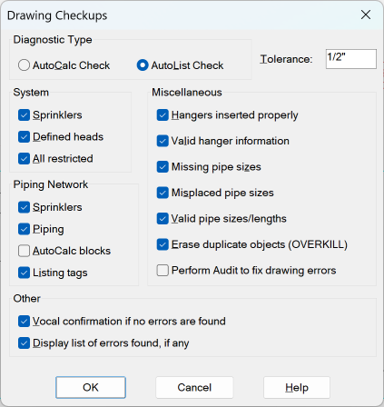Toggle the Listing tags checkbox
Viewport: 384px width, 407px height.
[24, 273]
